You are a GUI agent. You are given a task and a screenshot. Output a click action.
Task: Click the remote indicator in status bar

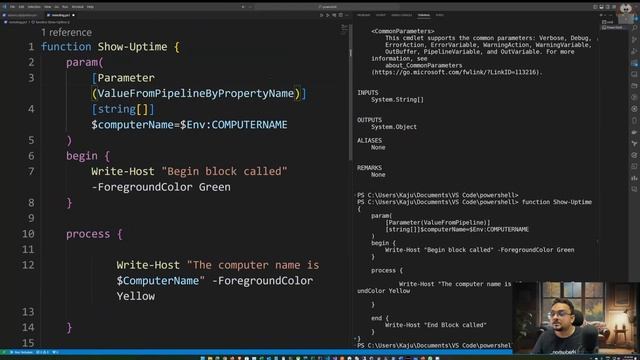[x=4, y=352]
